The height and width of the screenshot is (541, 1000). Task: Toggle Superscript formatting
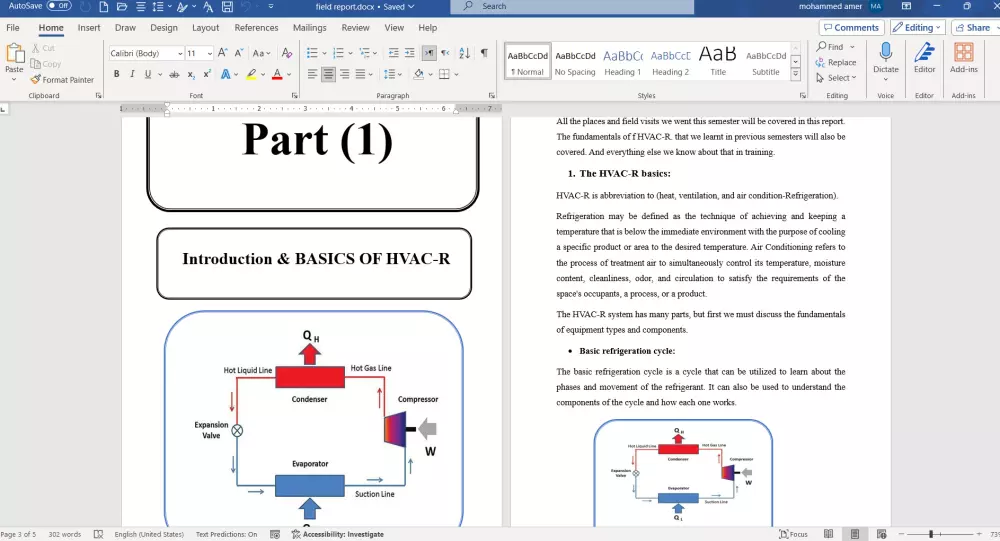tap(207, 75)
